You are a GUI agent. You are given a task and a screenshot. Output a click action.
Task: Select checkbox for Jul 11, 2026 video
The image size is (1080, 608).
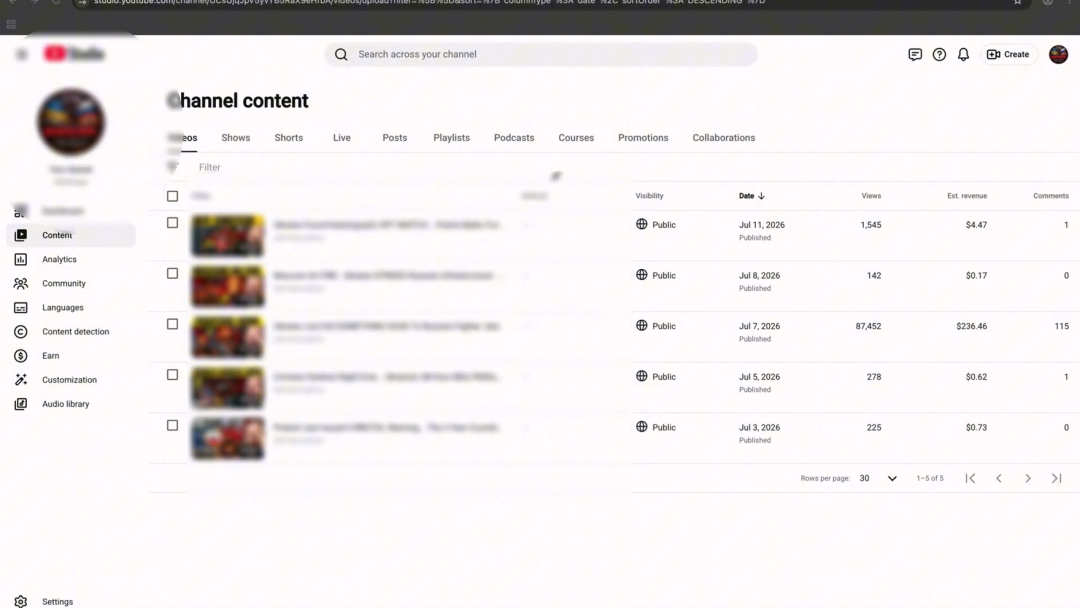(x=172, y=223)
